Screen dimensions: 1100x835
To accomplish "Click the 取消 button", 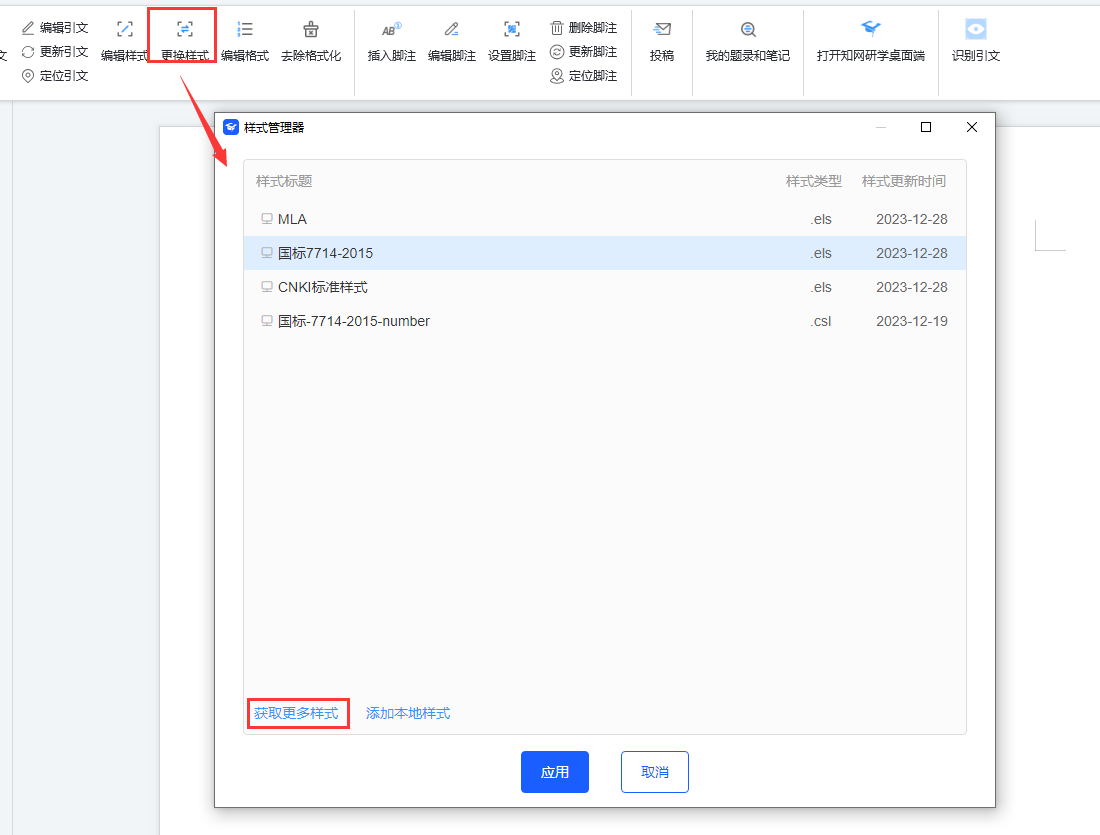I will 655,772.
